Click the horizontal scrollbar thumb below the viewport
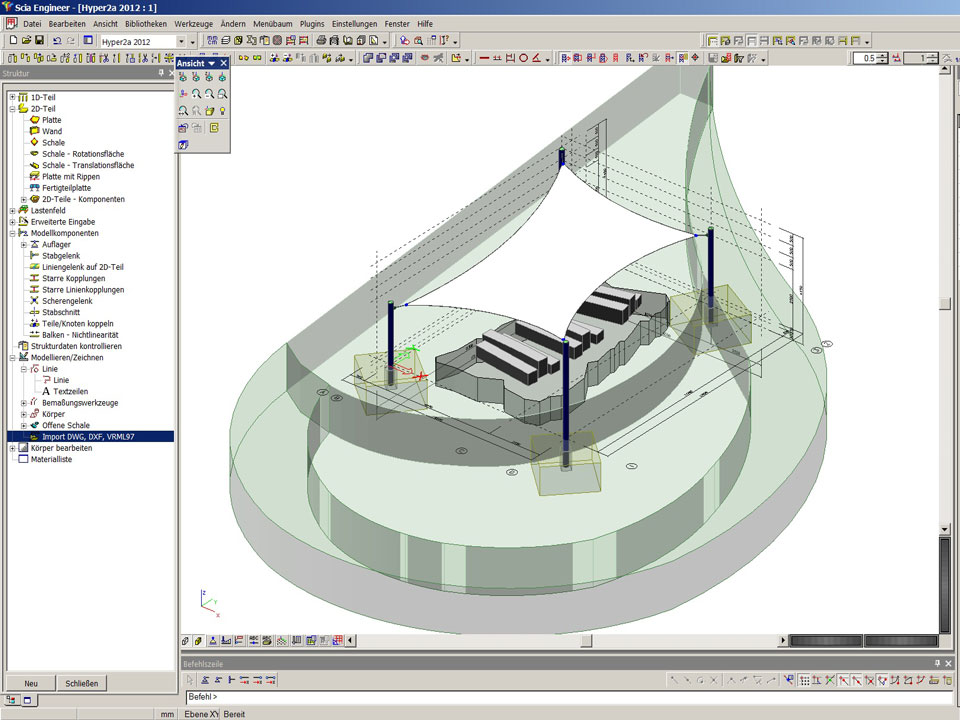The image size is (960, 720). [x=586, y=640]
